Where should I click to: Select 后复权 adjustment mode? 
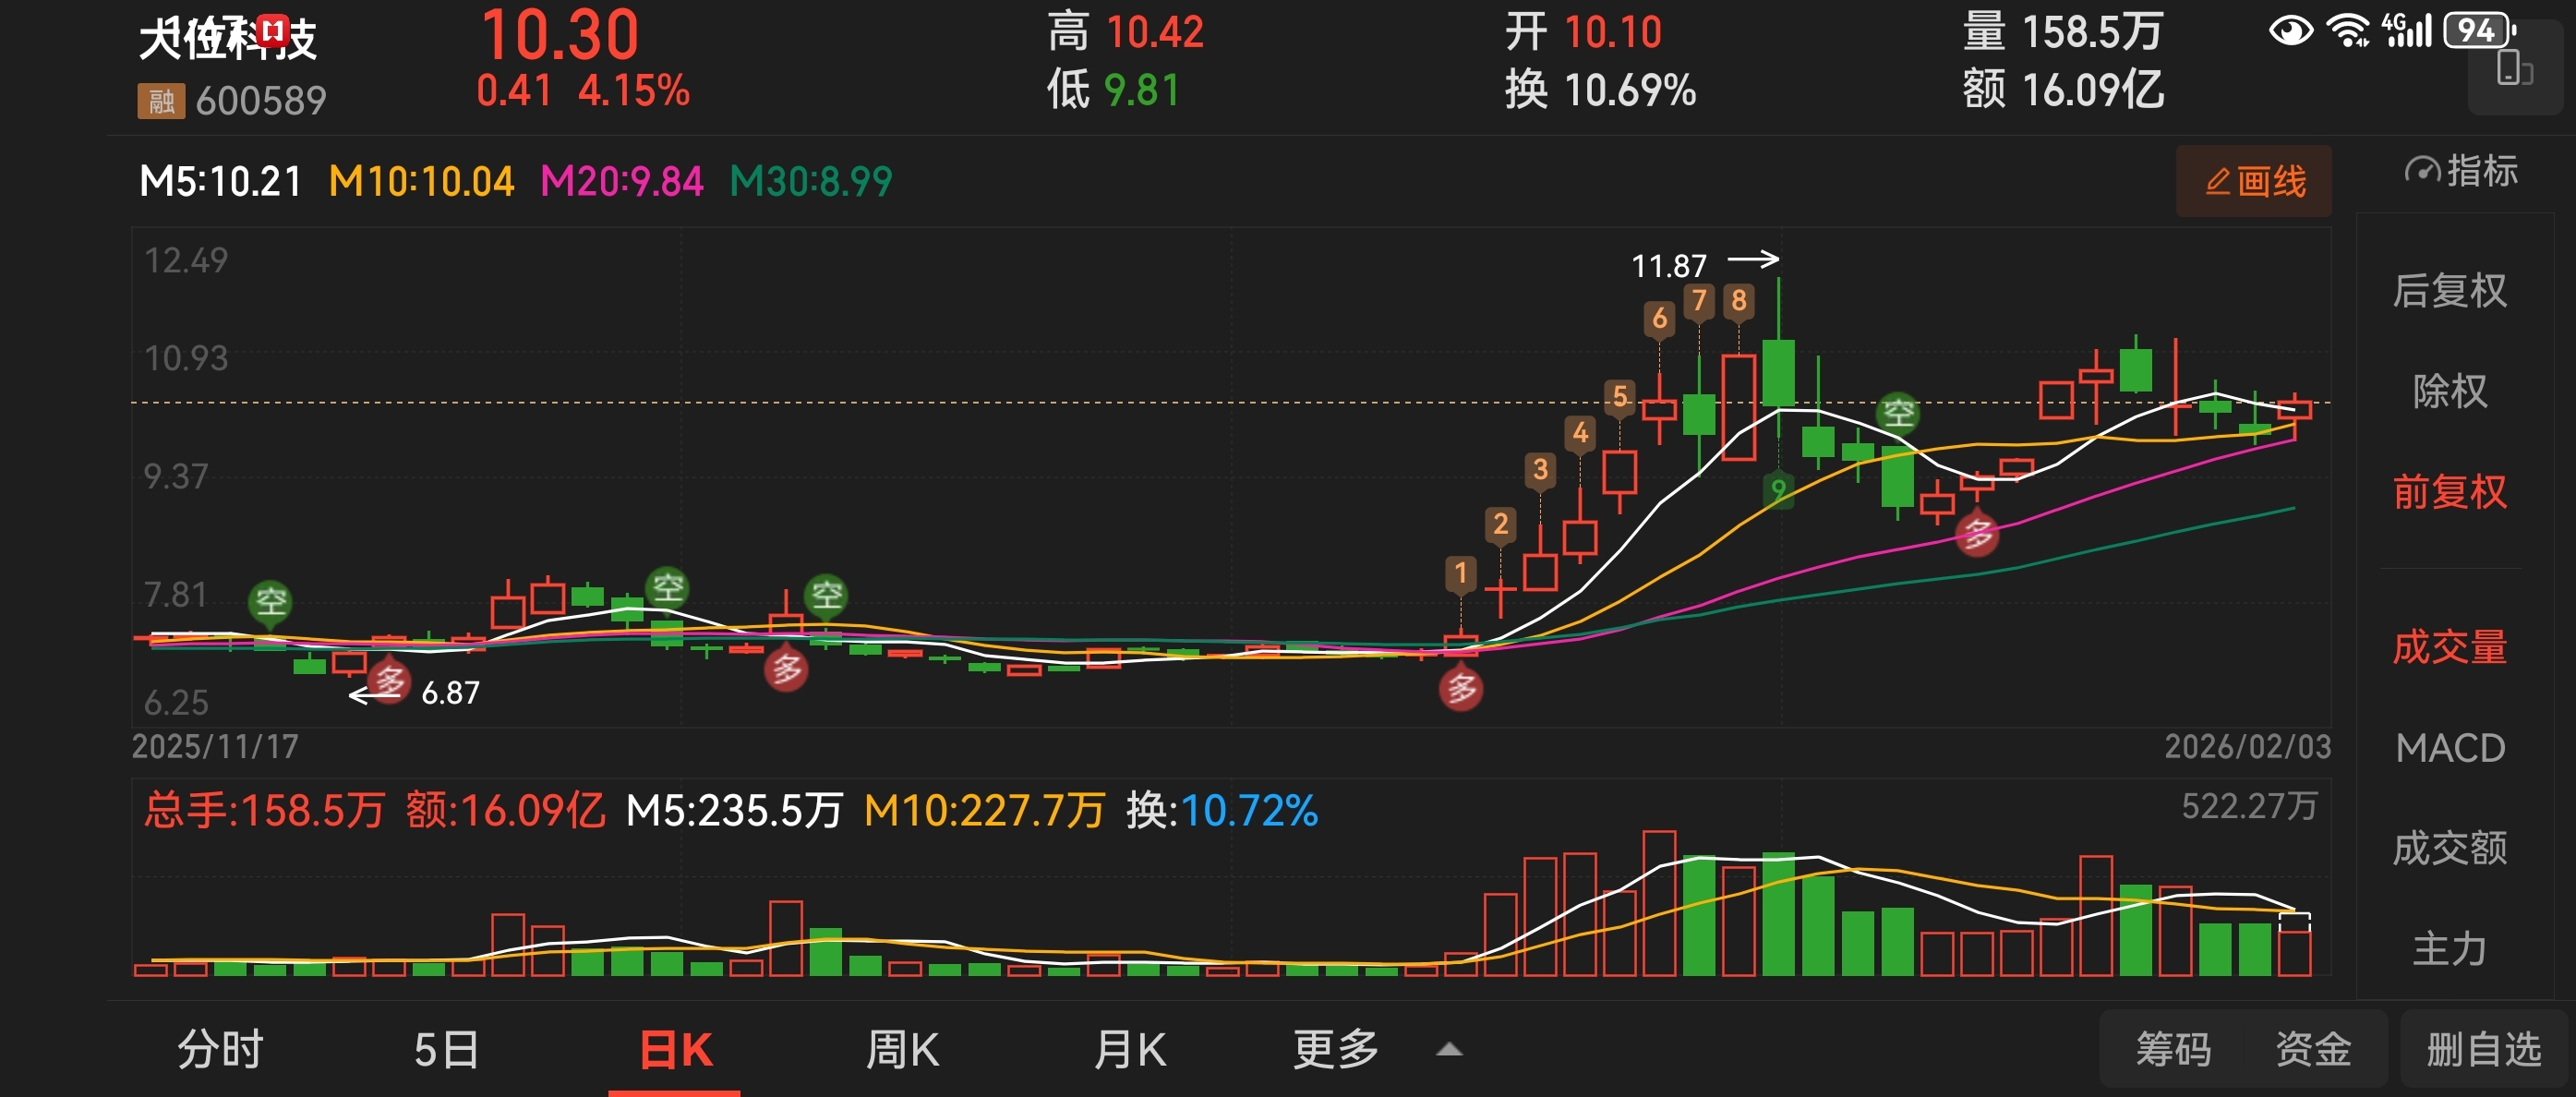coord(2449,291)
